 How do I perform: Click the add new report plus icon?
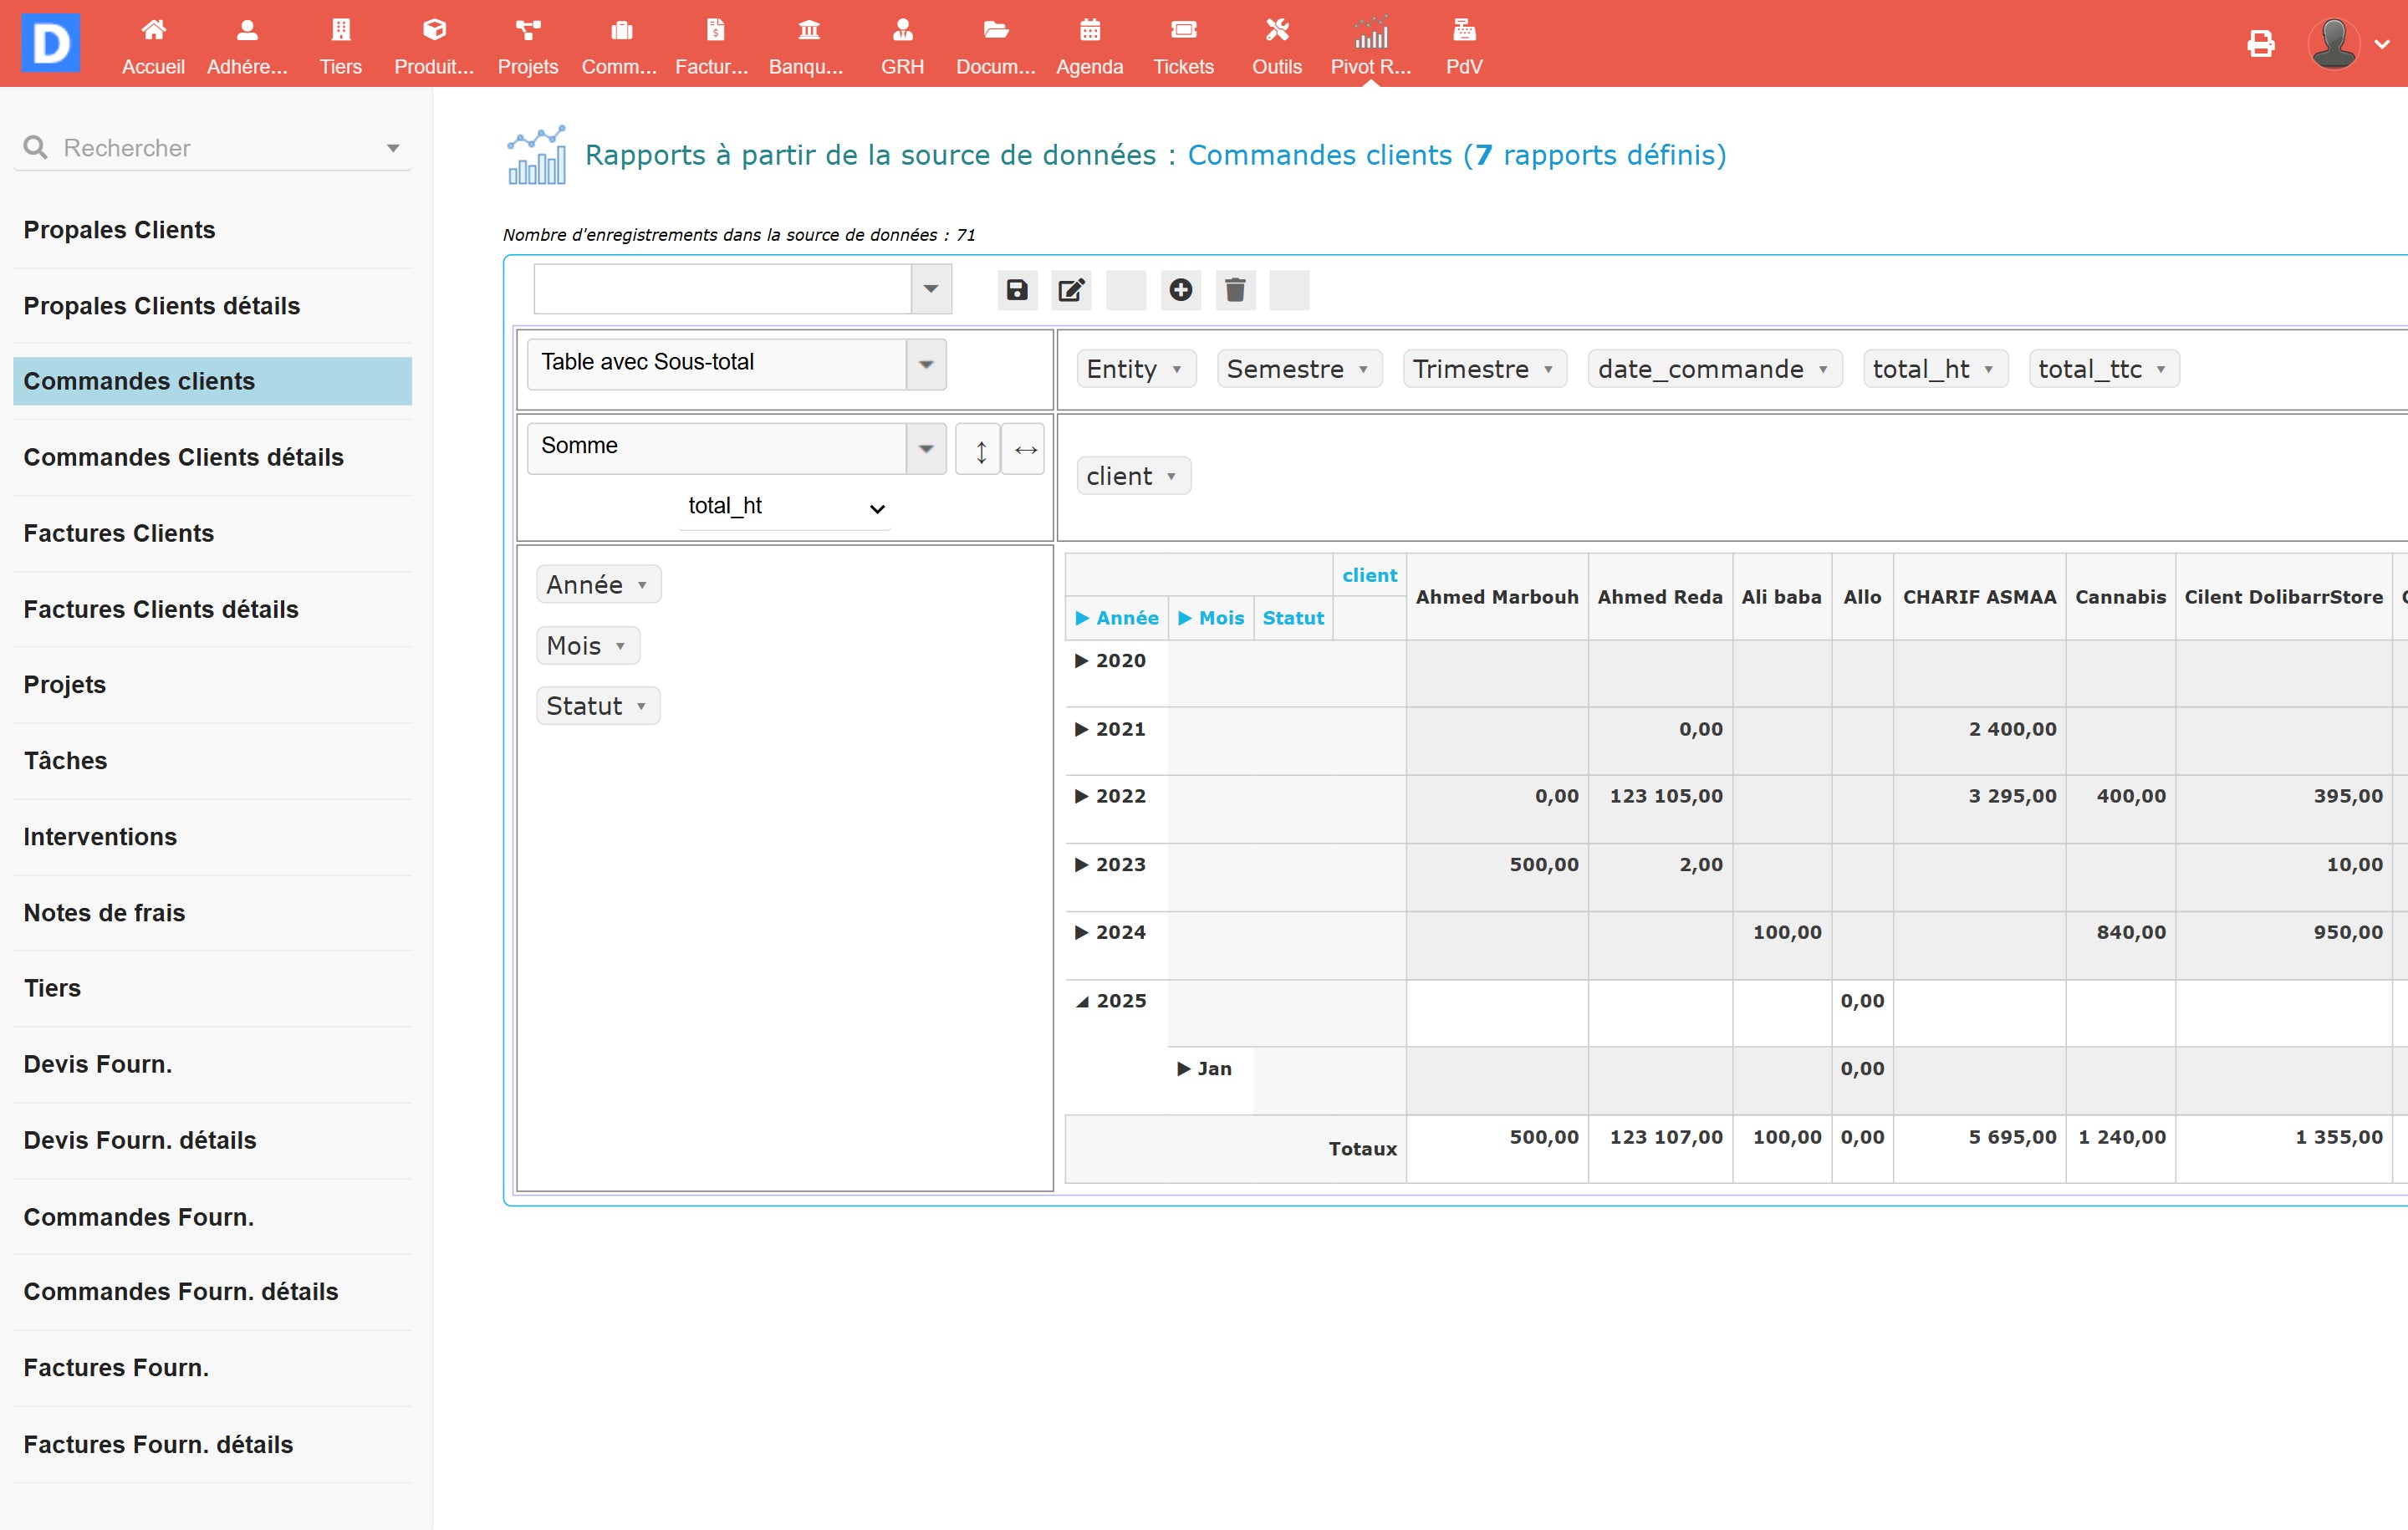coord(1180,290)
